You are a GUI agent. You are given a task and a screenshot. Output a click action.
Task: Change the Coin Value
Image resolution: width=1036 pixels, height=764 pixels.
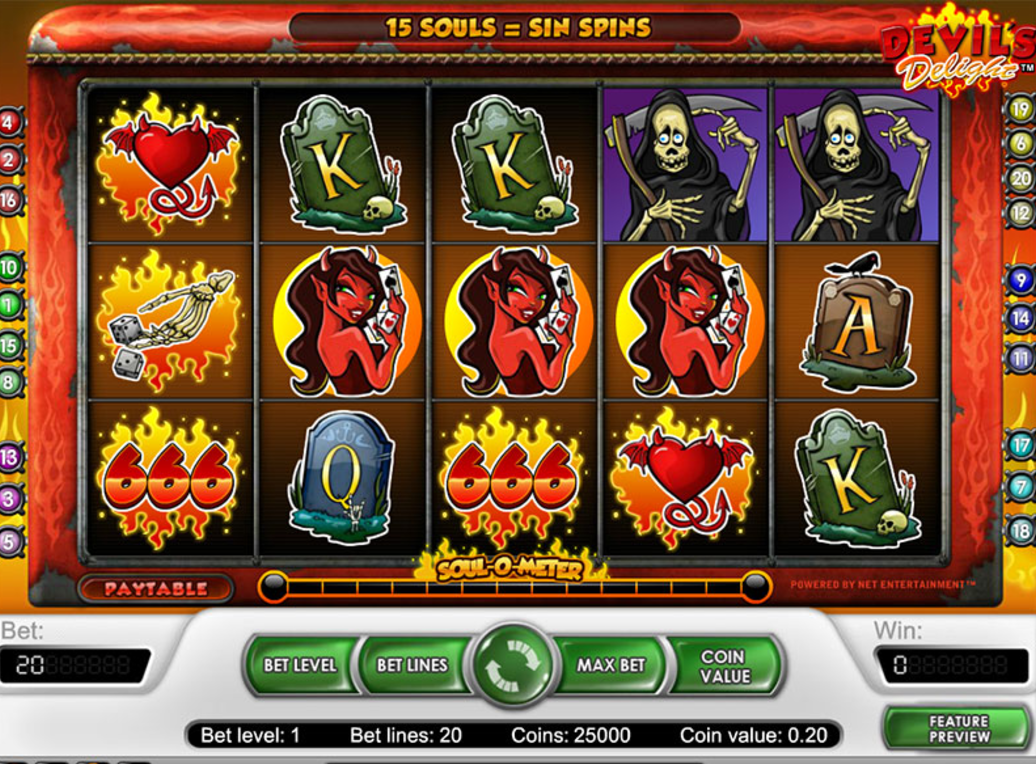pyautogui.click(x=725, y=665)
